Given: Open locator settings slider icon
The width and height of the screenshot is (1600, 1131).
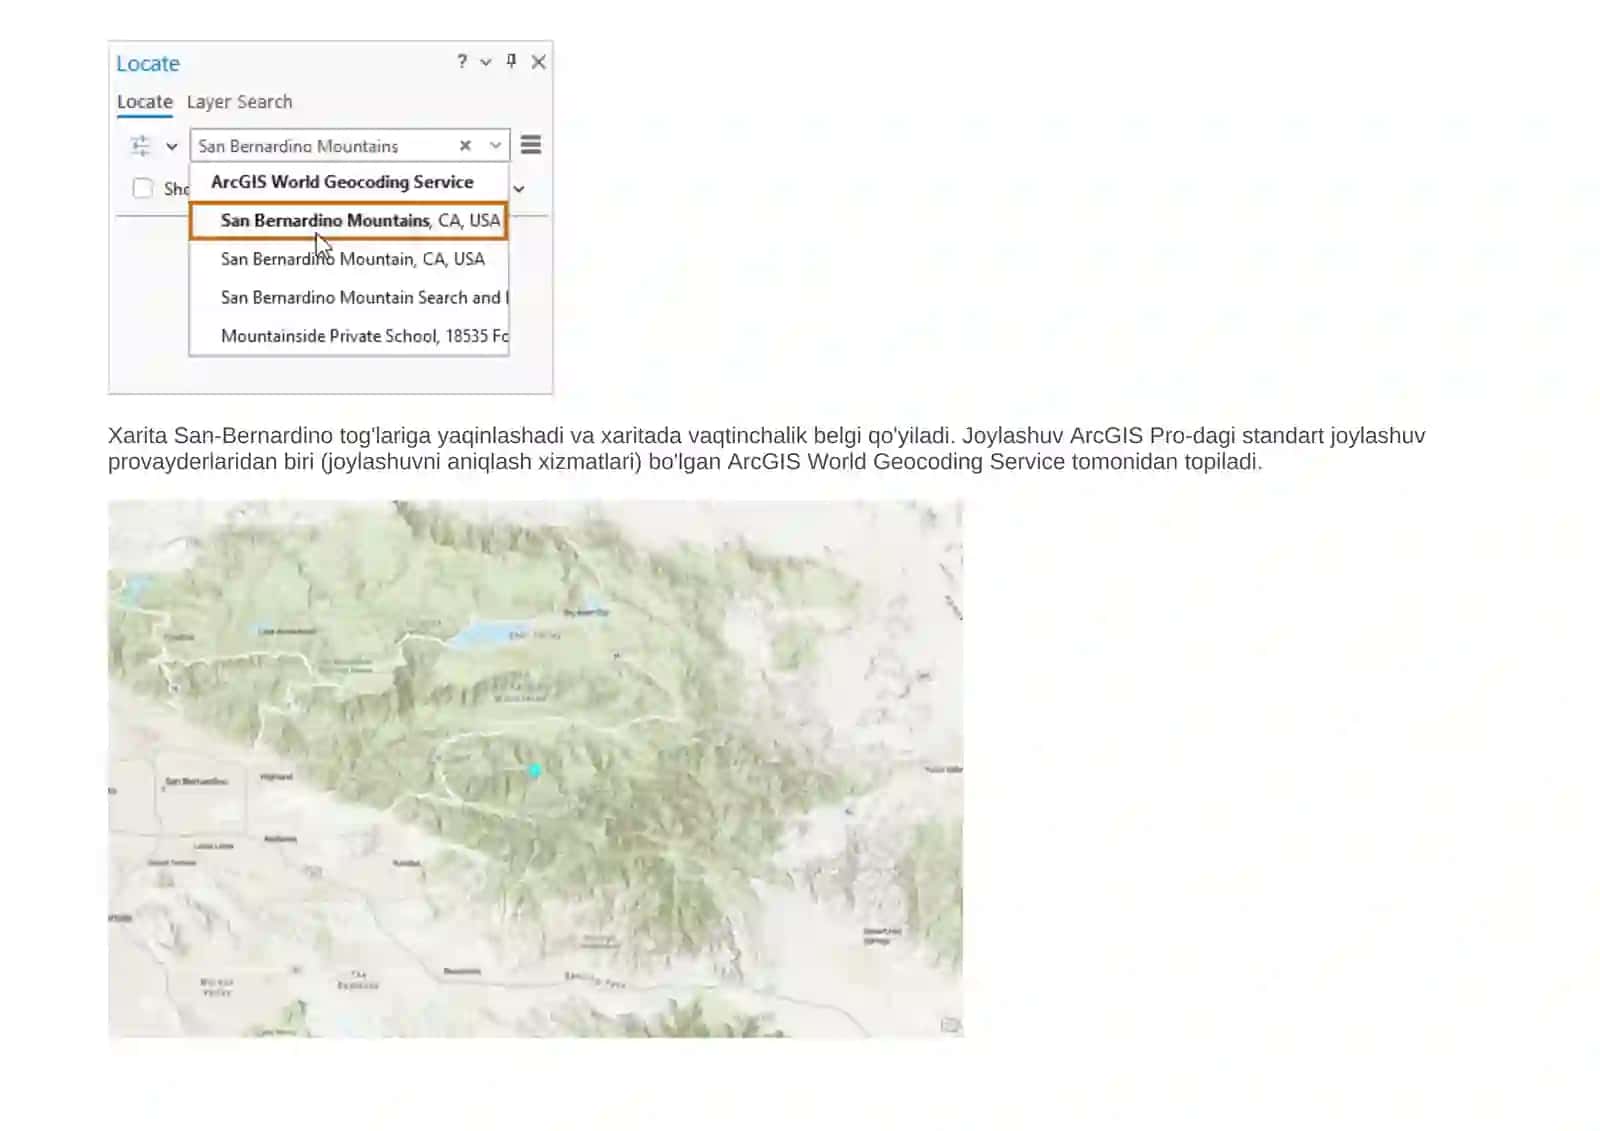Looking at the screenshot, I should click(141, 146).
